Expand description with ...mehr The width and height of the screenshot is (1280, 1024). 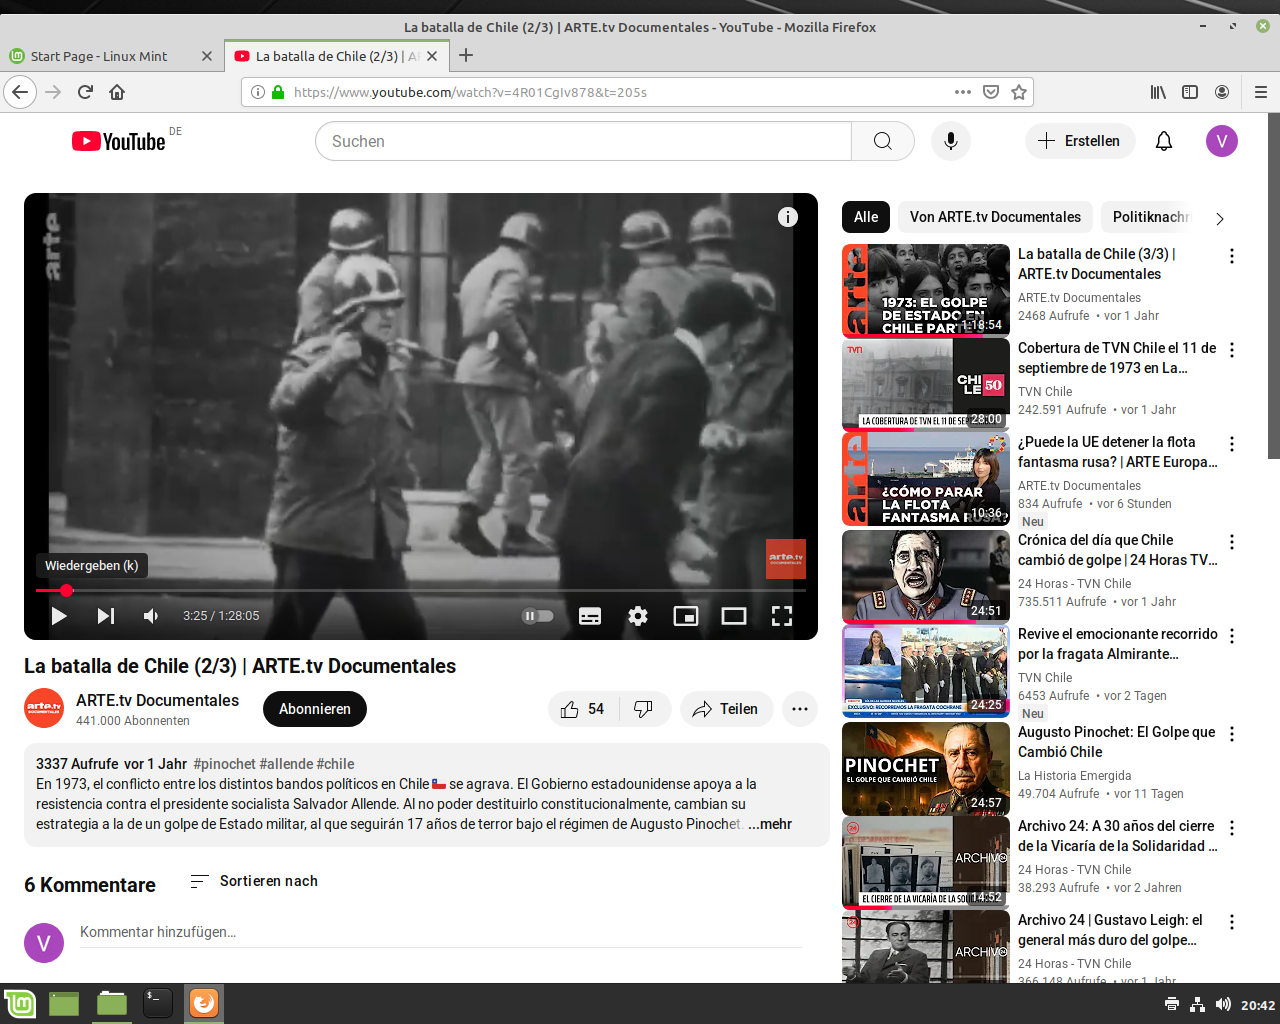pyautogui.click(x=770, y=824)
